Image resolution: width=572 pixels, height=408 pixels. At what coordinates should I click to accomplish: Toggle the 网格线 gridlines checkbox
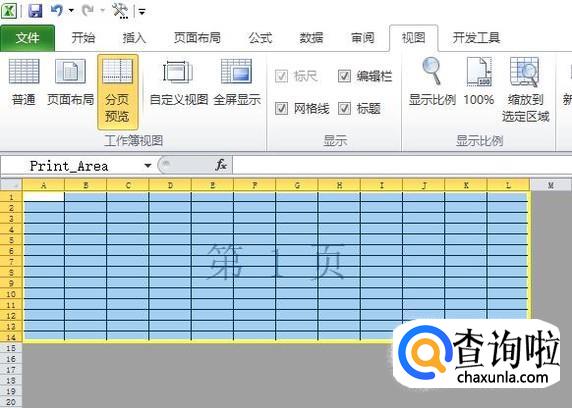(281, 108)
